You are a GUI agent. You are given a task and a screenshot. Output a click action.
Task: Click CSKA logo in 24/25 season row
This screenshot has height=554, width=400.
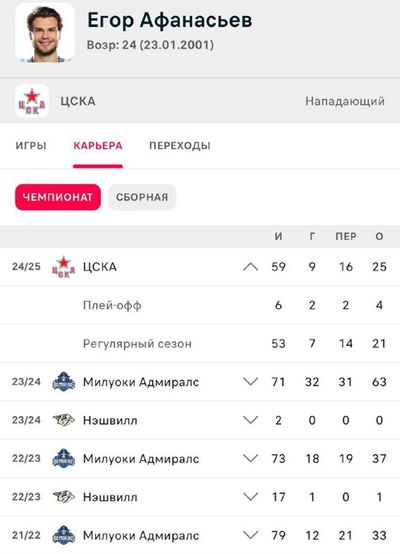64,267
